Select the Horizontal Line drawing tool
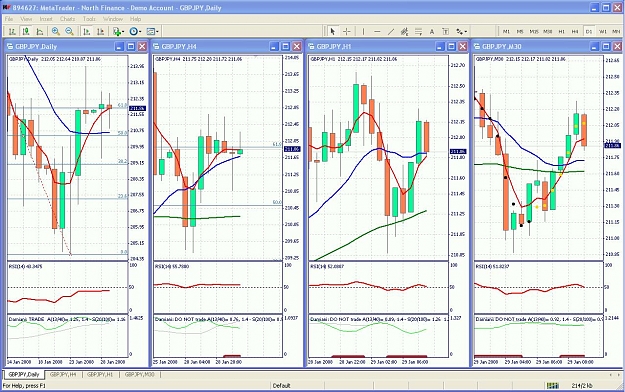Image resolution: width=625 pixels, height=392 pixels. click(x=377, y=31)
